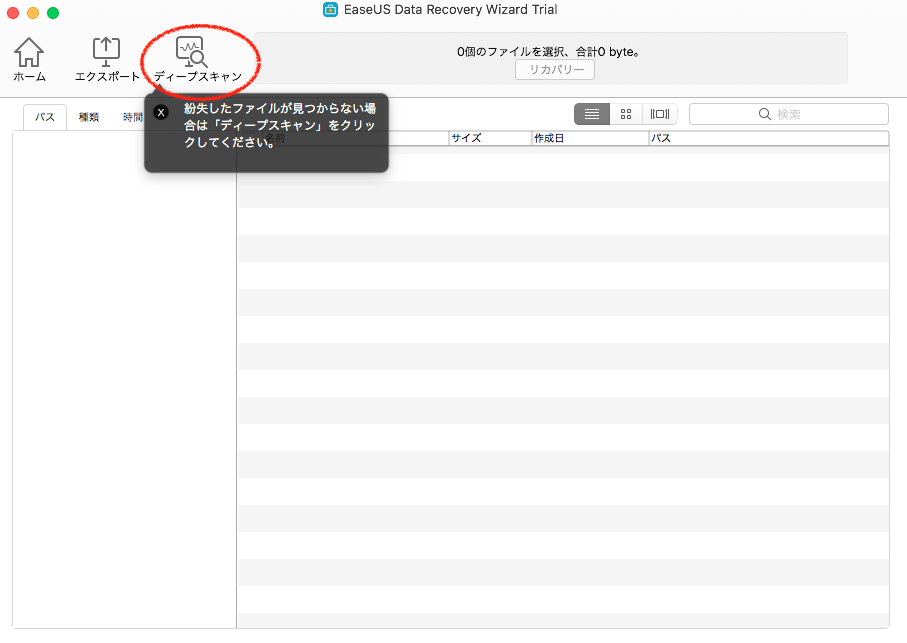Switch to cover flow view mode
Image resolution: width=907 pixels, height=643 pixels.
(659, 114)
